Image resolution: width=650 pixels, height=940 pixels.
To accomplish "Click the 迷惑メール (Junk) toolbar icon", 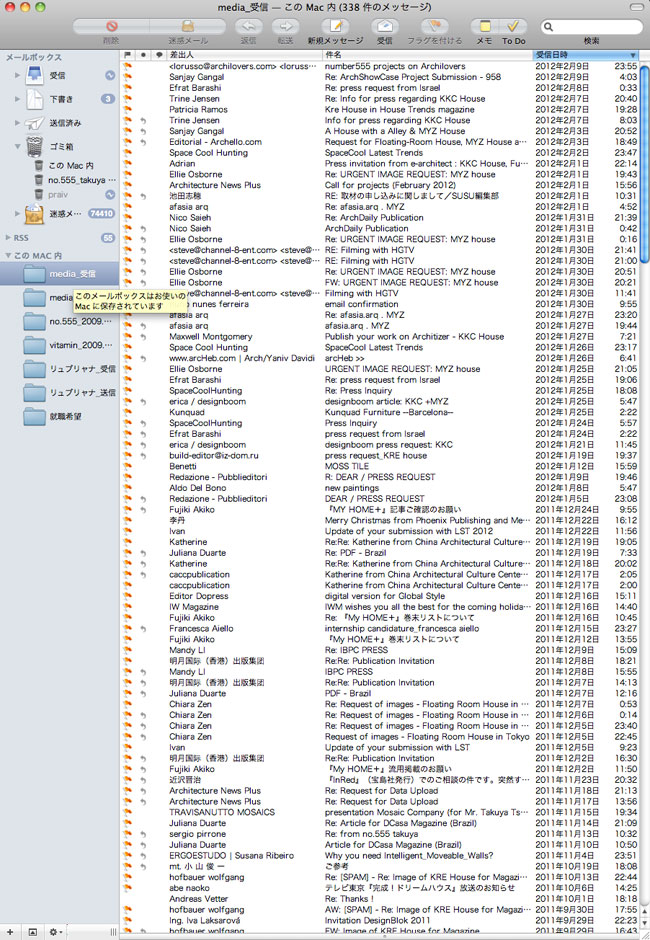I will coord(188,26).
